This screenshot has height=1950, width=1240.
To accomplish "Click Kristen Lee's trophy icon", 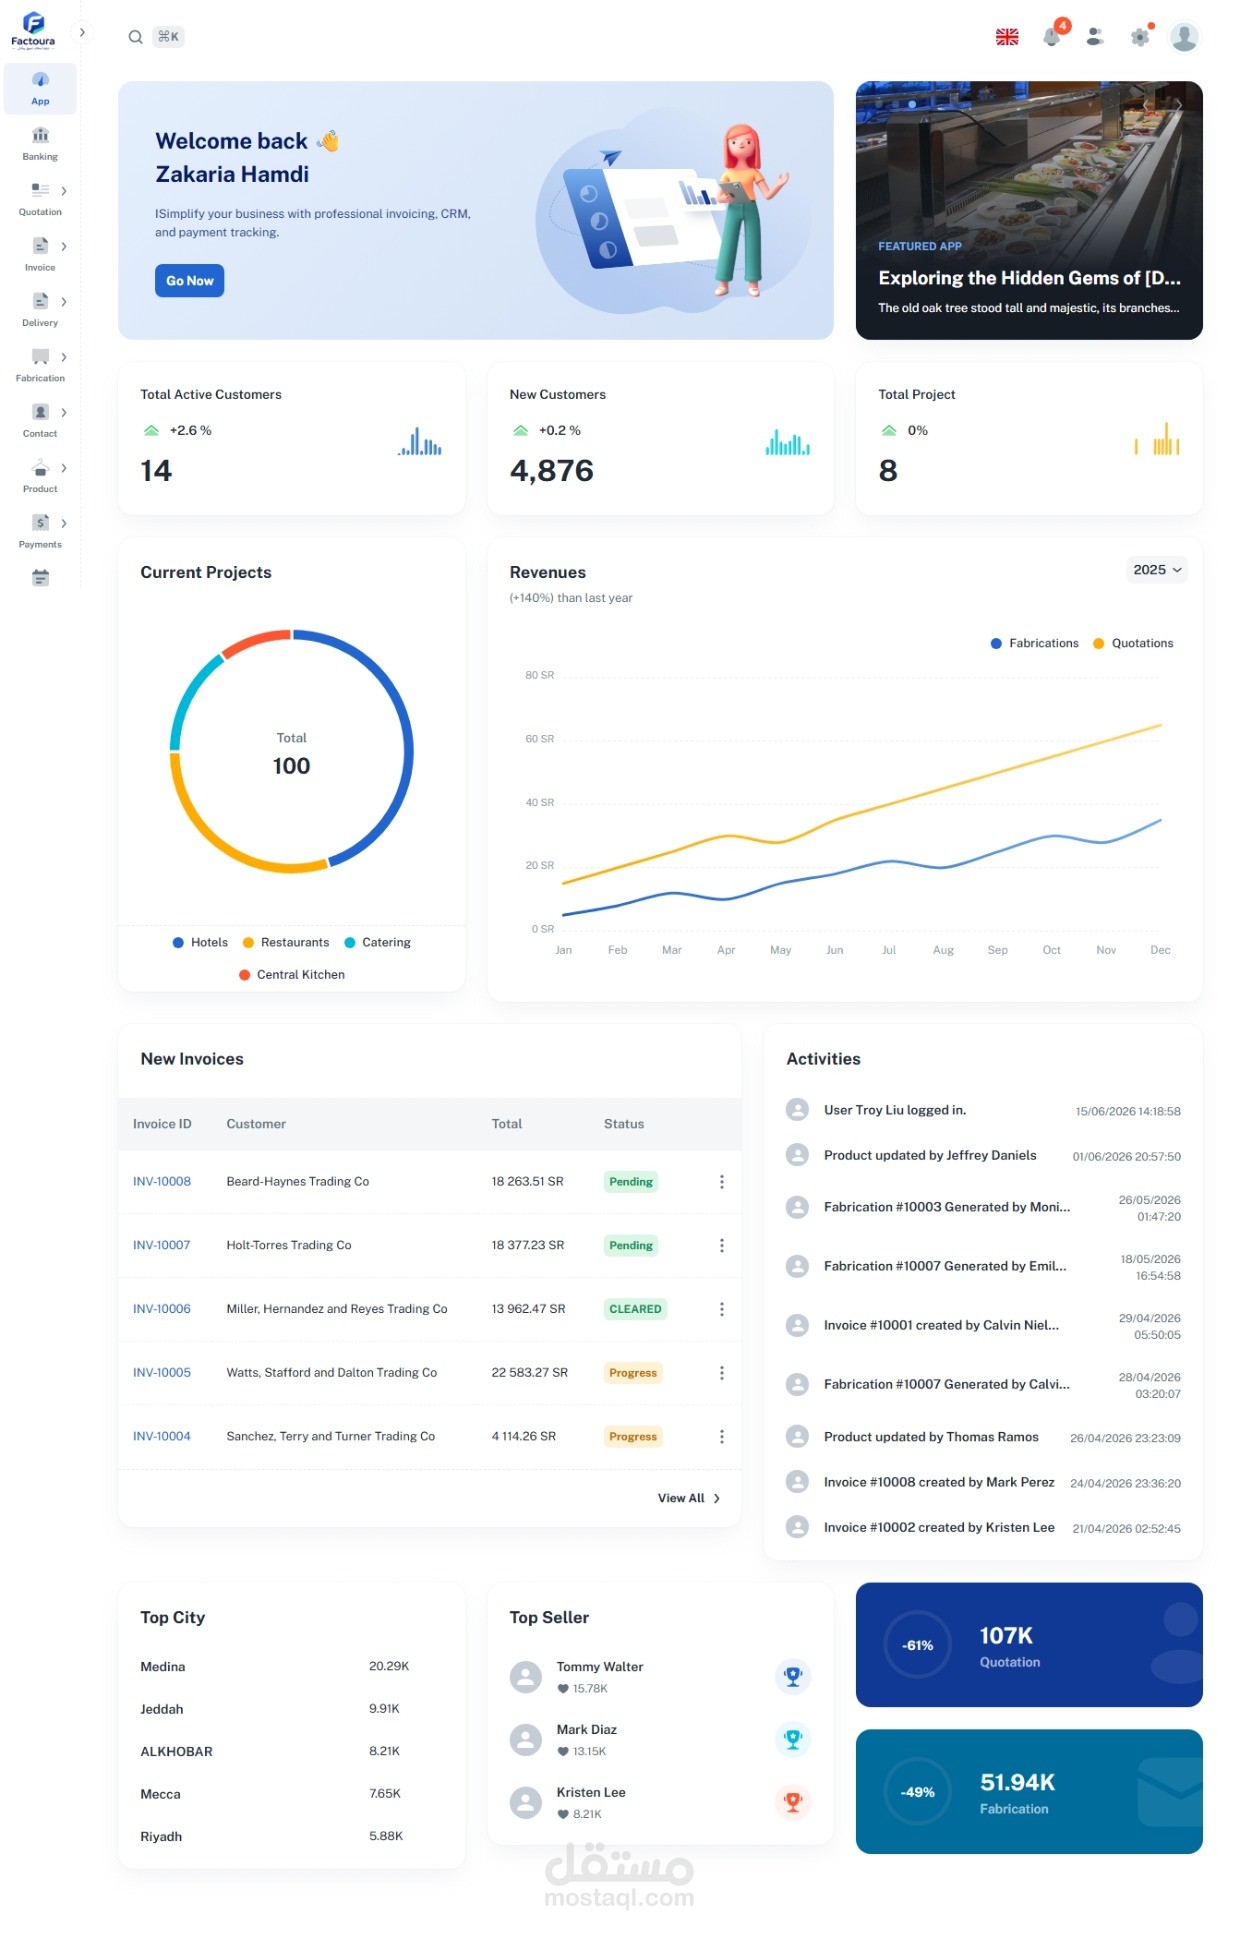I will (793, 1802).
